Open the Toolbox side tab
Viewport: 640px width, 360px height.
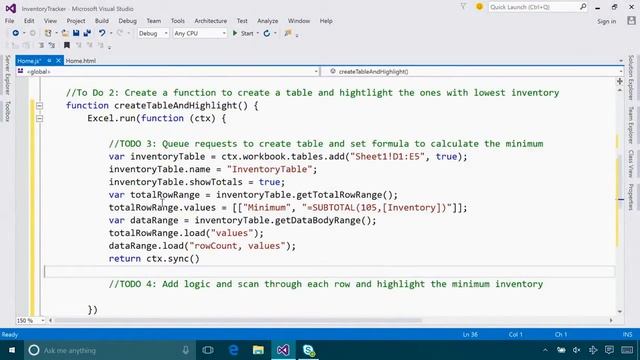(x=7, y=111)
